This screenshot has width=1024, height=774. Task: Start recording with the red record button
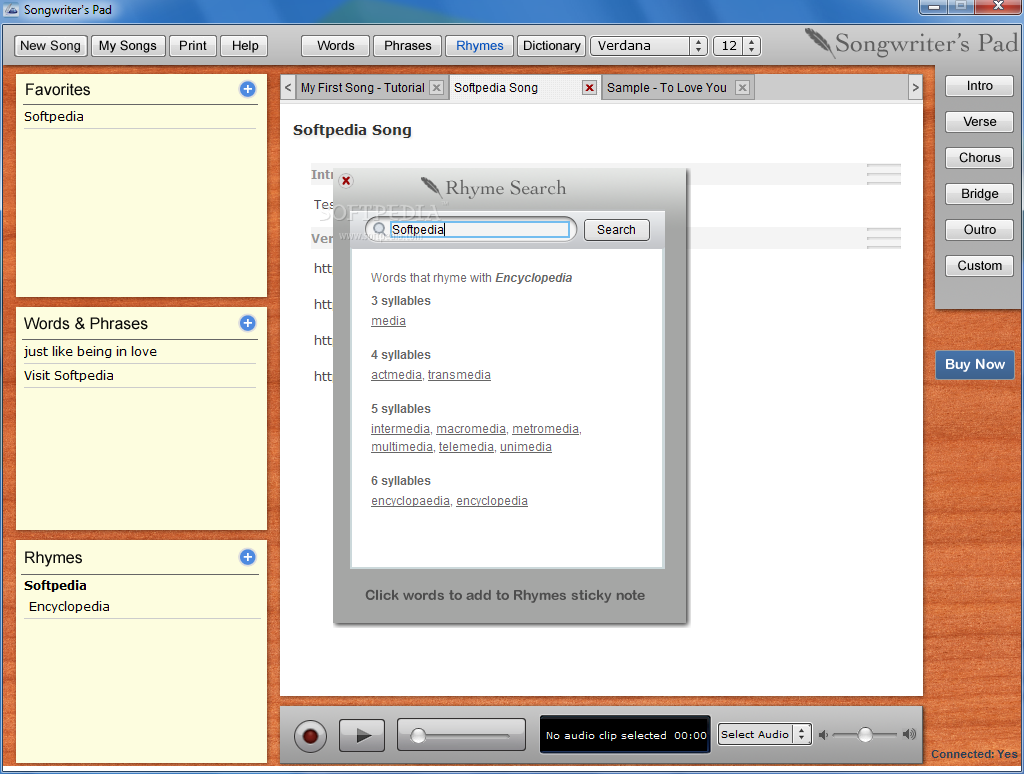(x=310, y=736)
